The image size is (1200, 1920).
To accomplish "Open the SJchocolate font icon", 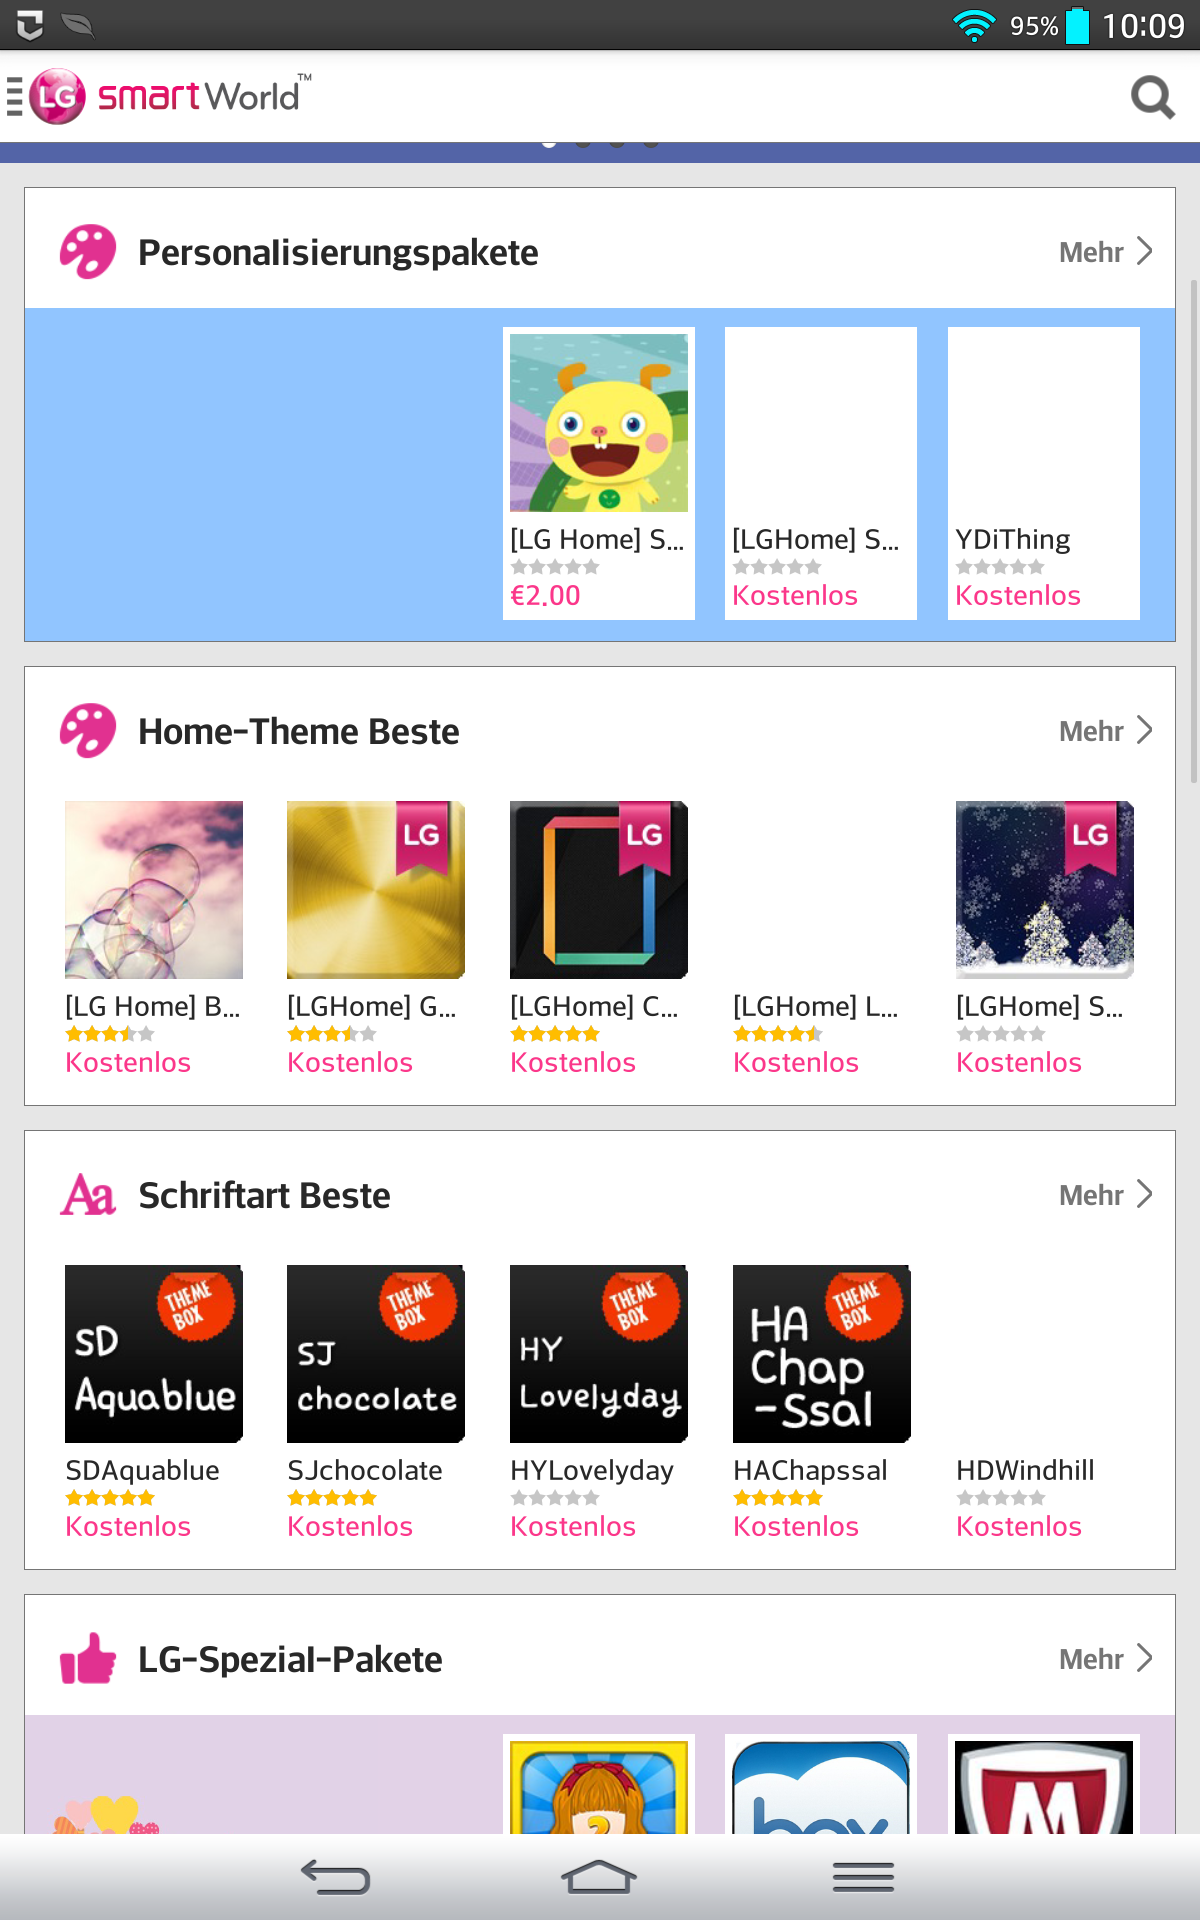I will coord(376,1354).
